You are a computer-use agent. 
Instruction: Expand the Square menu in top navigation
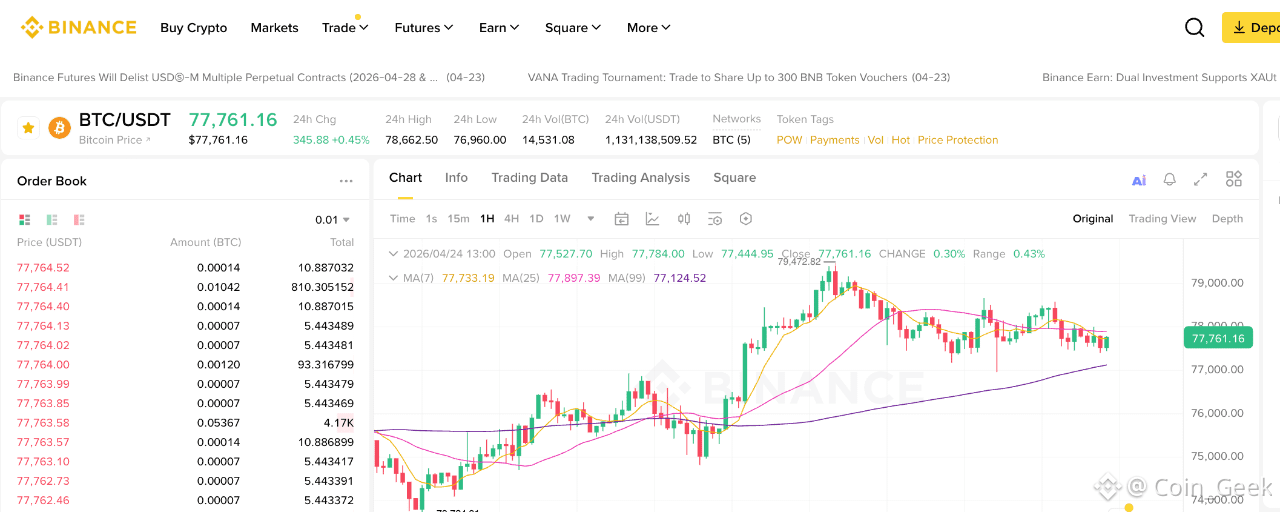[x=573, y=28]
